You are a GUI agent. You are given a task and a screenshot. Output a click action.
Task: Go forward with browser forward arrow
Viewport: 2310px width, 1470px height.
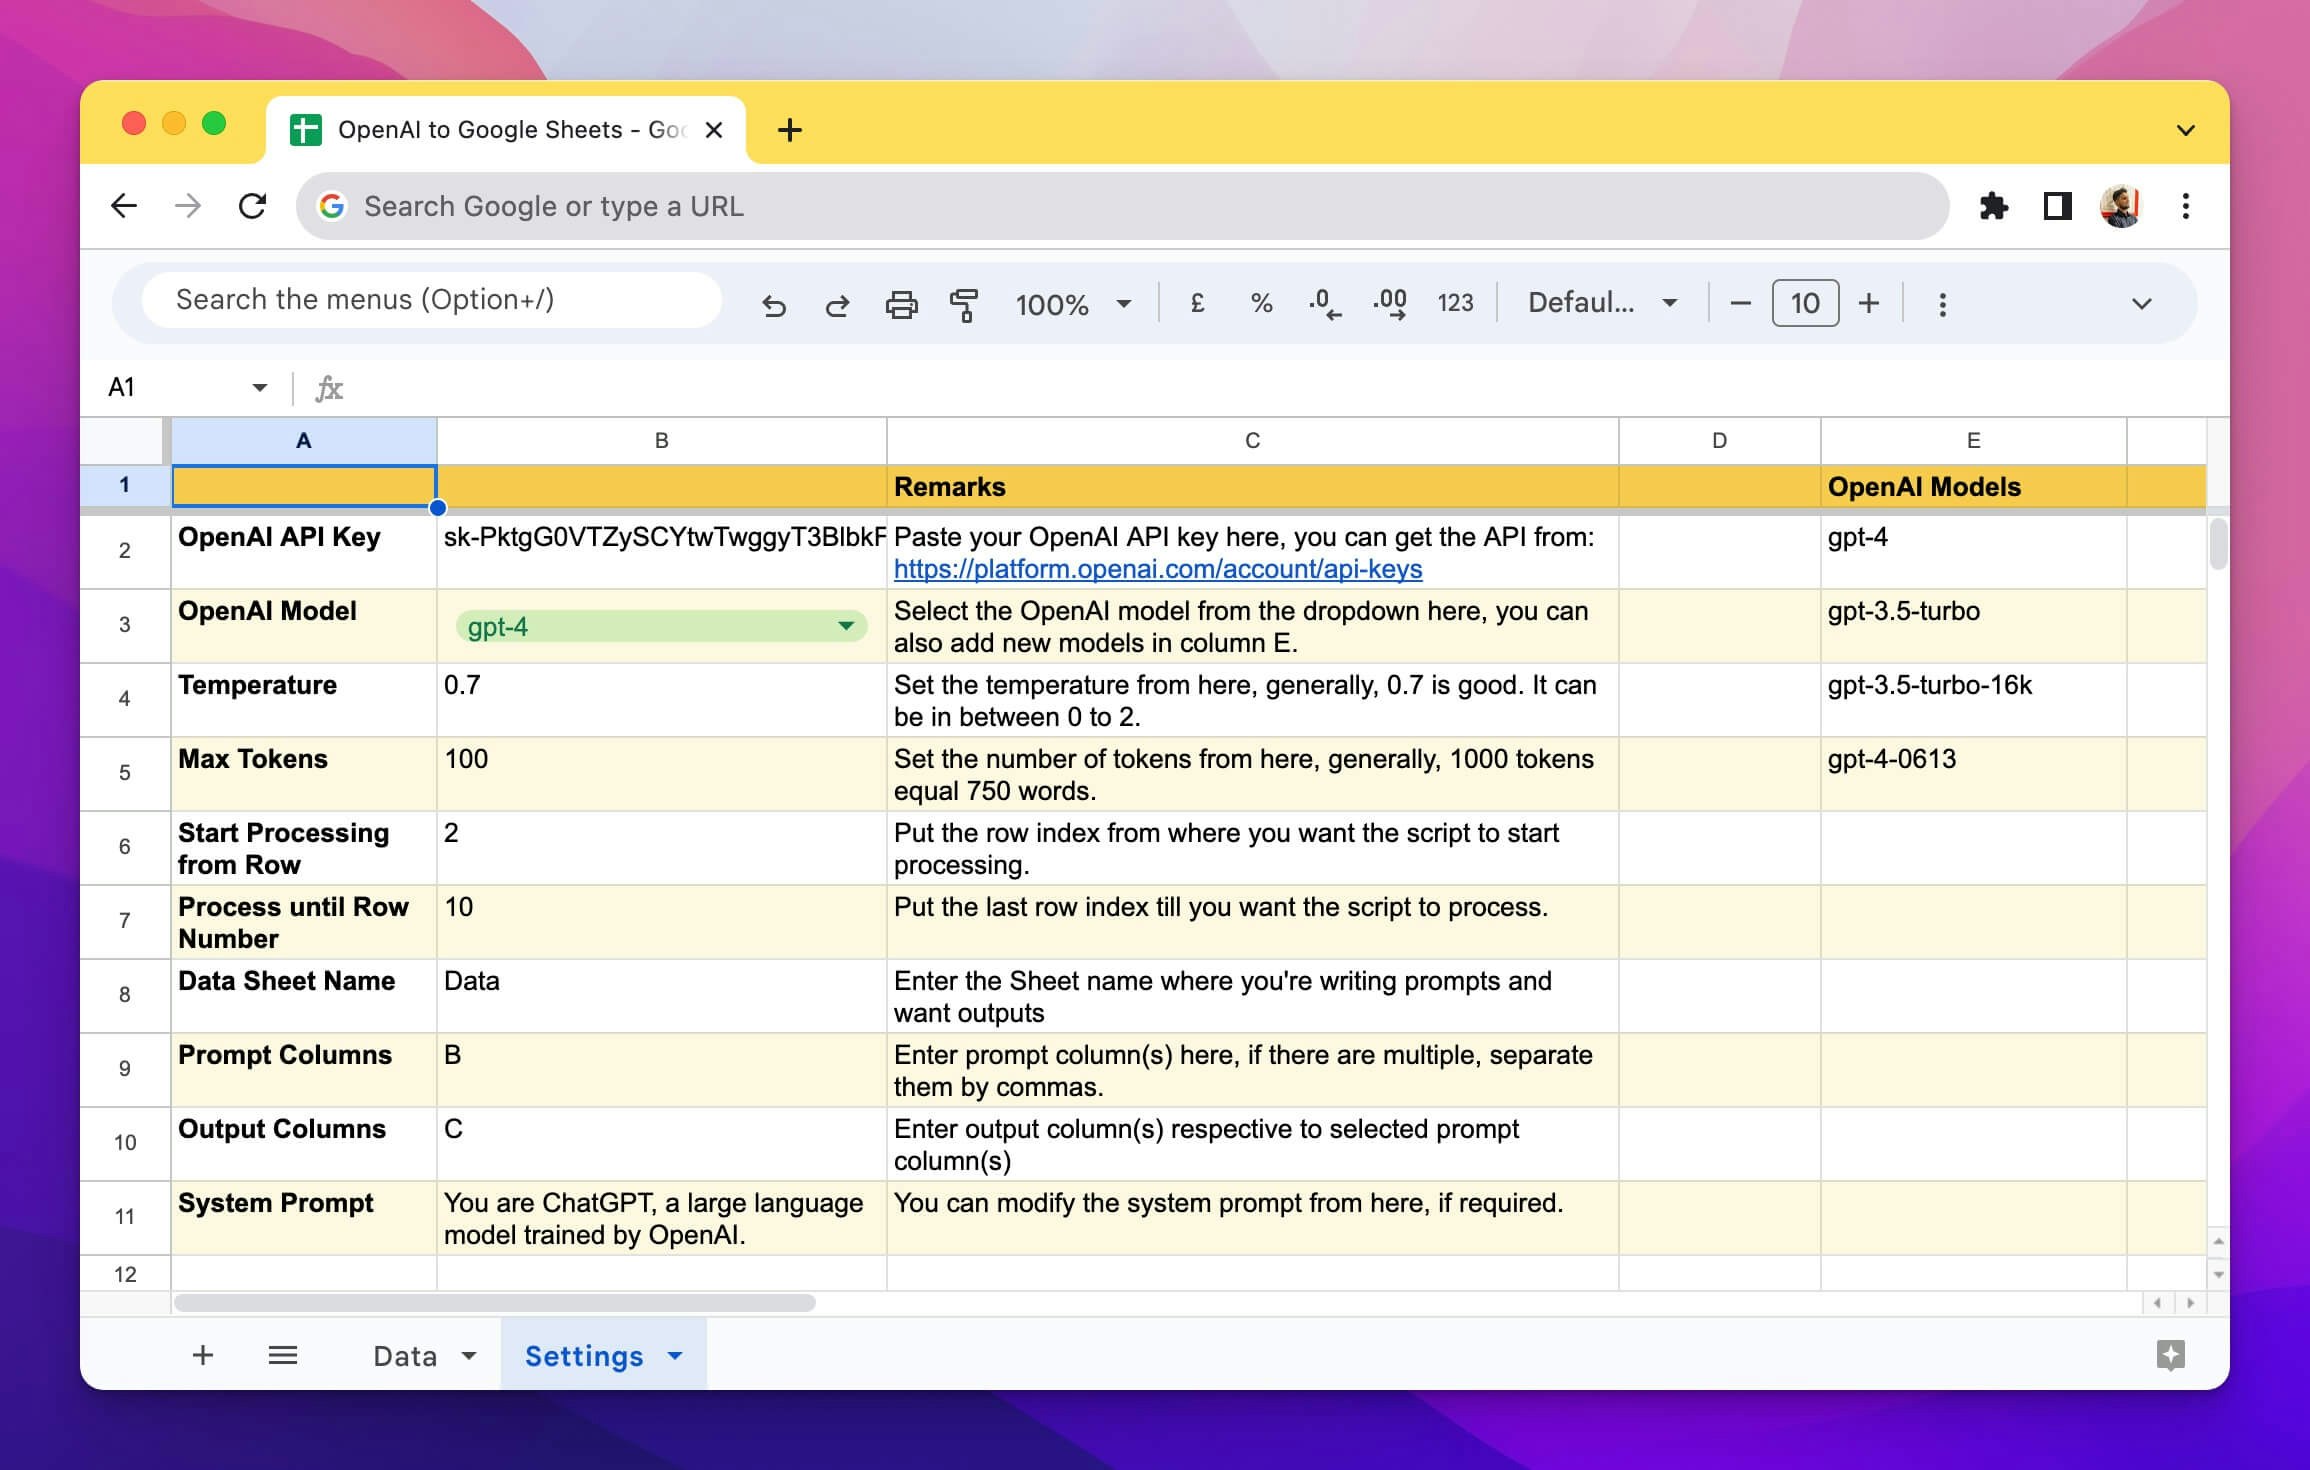pos(188,206)
